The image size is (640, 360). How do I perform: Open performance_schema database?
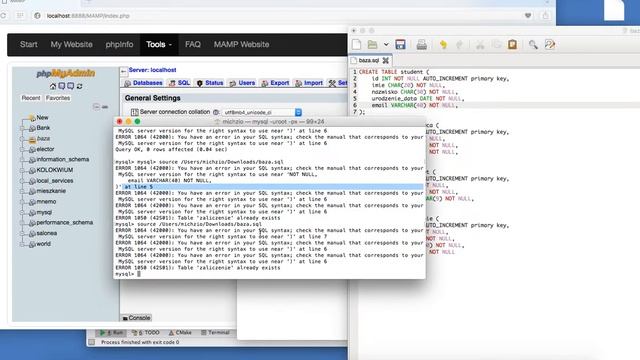tap(64, 223)
